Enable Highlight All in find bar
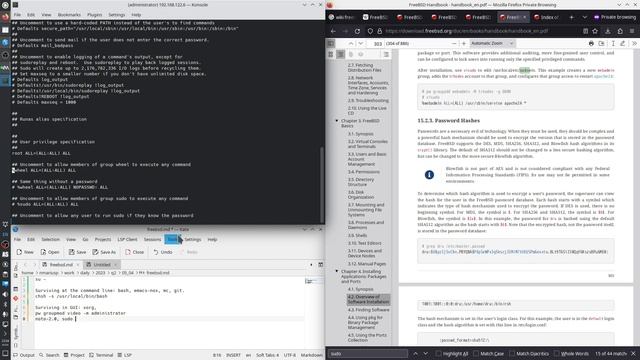 tap(451, 354)
